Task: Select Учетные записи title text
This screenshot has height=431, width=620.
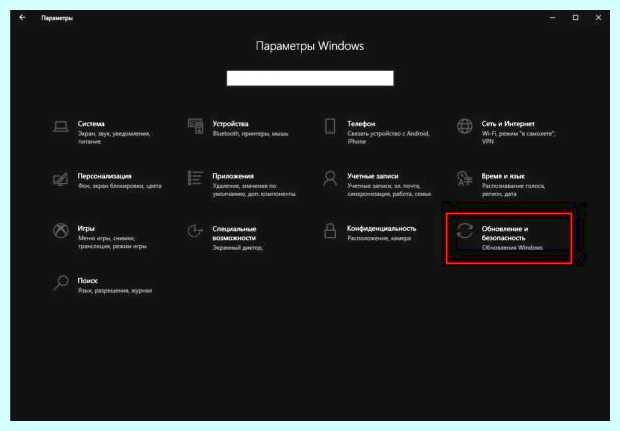Action: click(373, 176)
